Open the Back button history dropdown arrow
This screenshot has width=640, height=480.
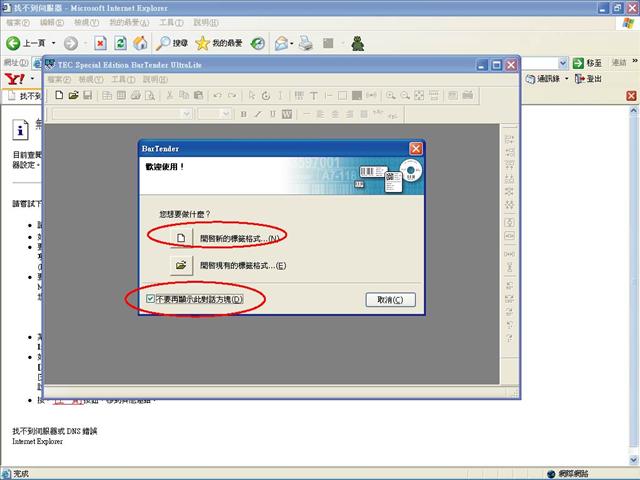click(53, 43)
